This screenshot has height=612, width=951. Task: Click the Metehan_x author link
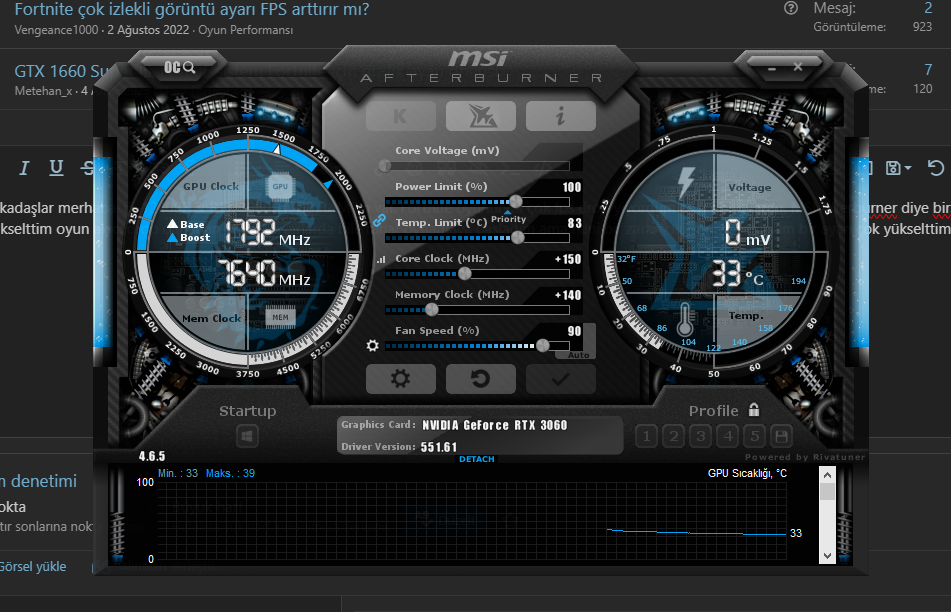click(44, 91)
